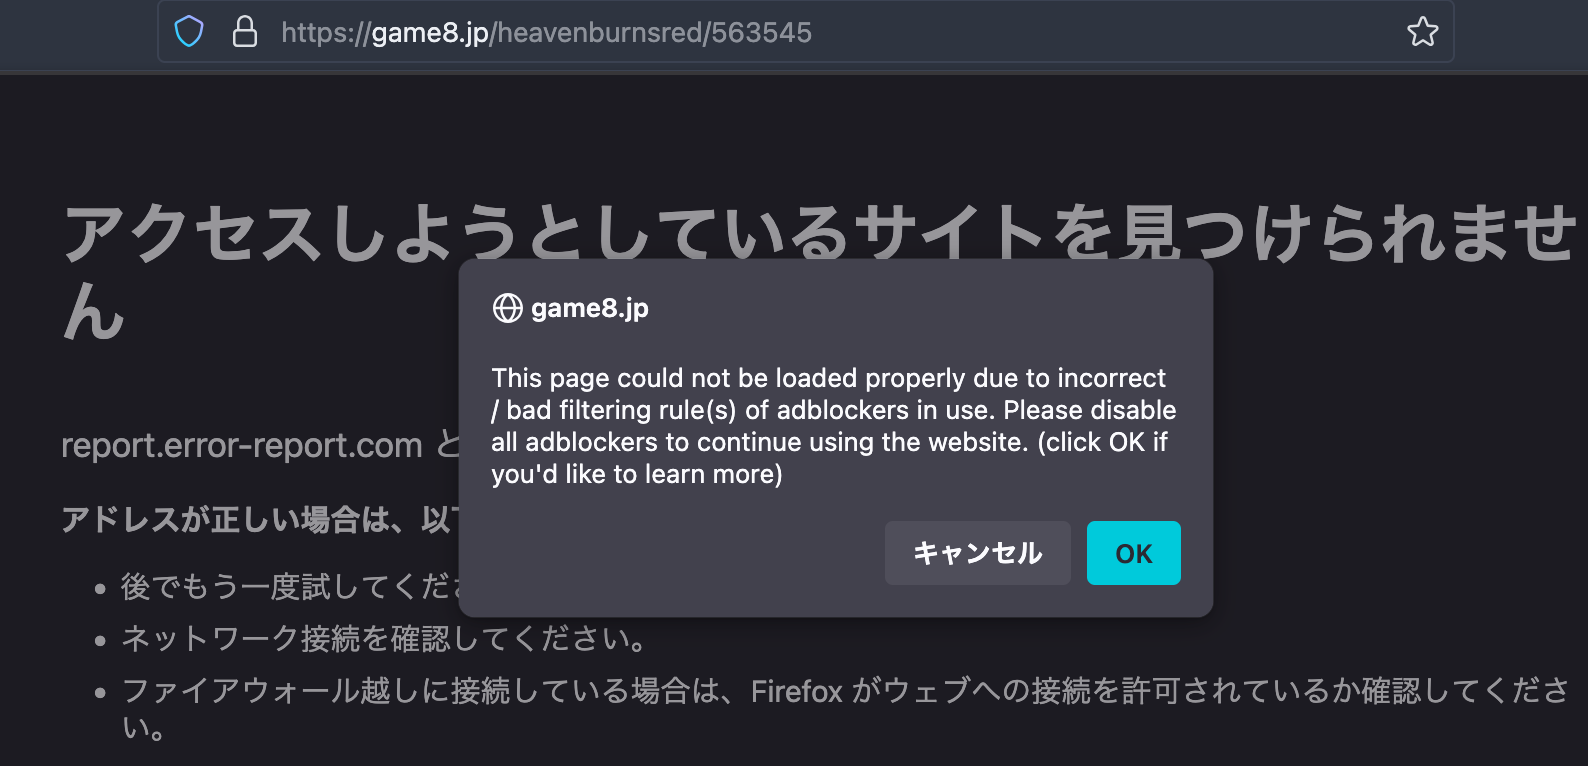Screen dimensions: 1588x766
Task: Click OK to learn more about adblockers
Action: pyautogui.click(x=1133, y=553)
